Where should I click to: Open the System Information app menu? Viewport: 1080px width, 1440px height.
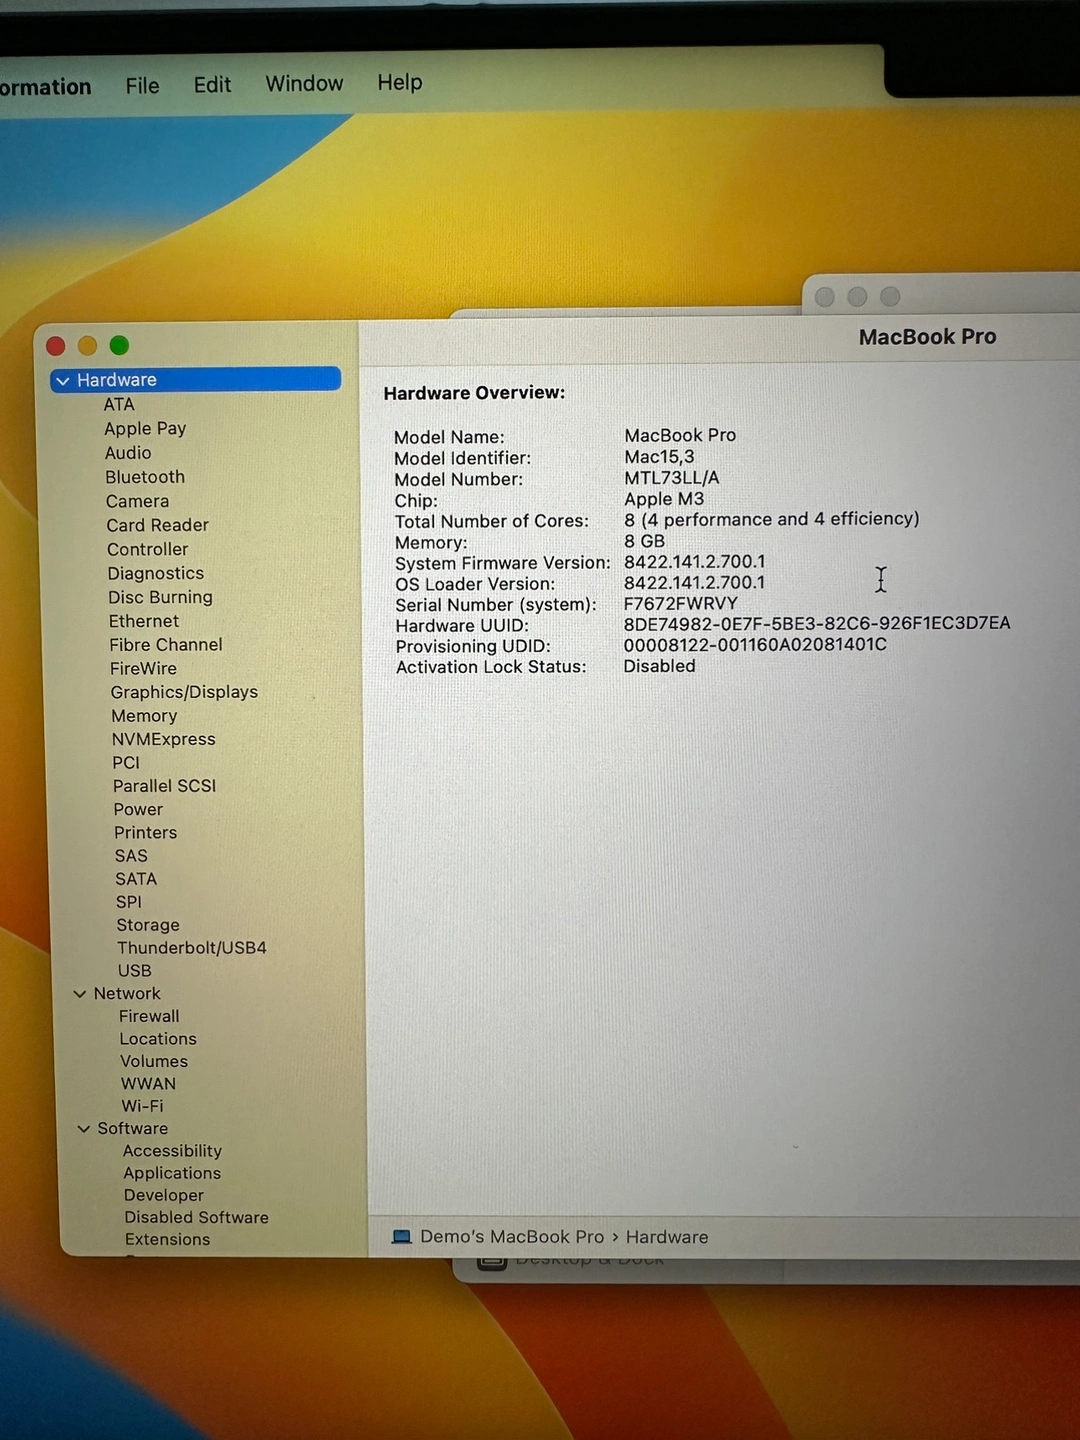[x=45, y=87]
